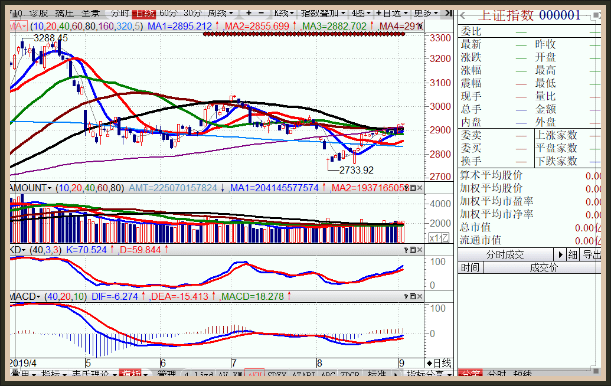Click the 下跌家数 label
Screen dimensions: 611x386
point(556,161)
